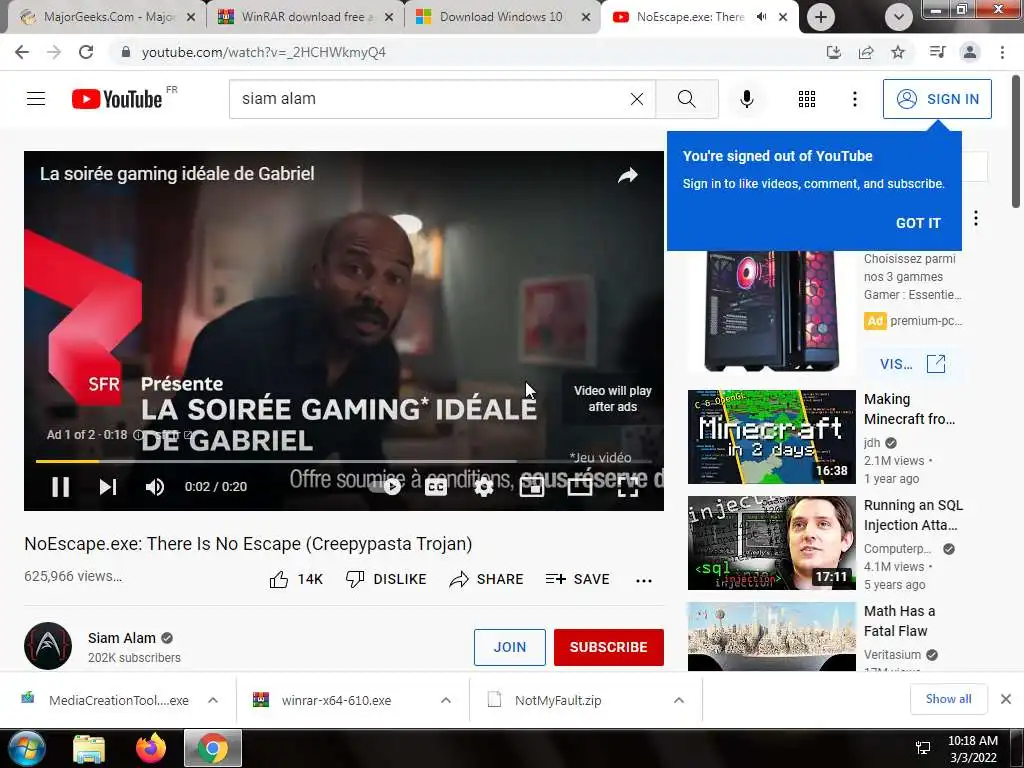Image resolution: width=1024 pixels, height=768 pixels.
Task: Start voice search with the microphone
Action: click(x=746, y=99)
